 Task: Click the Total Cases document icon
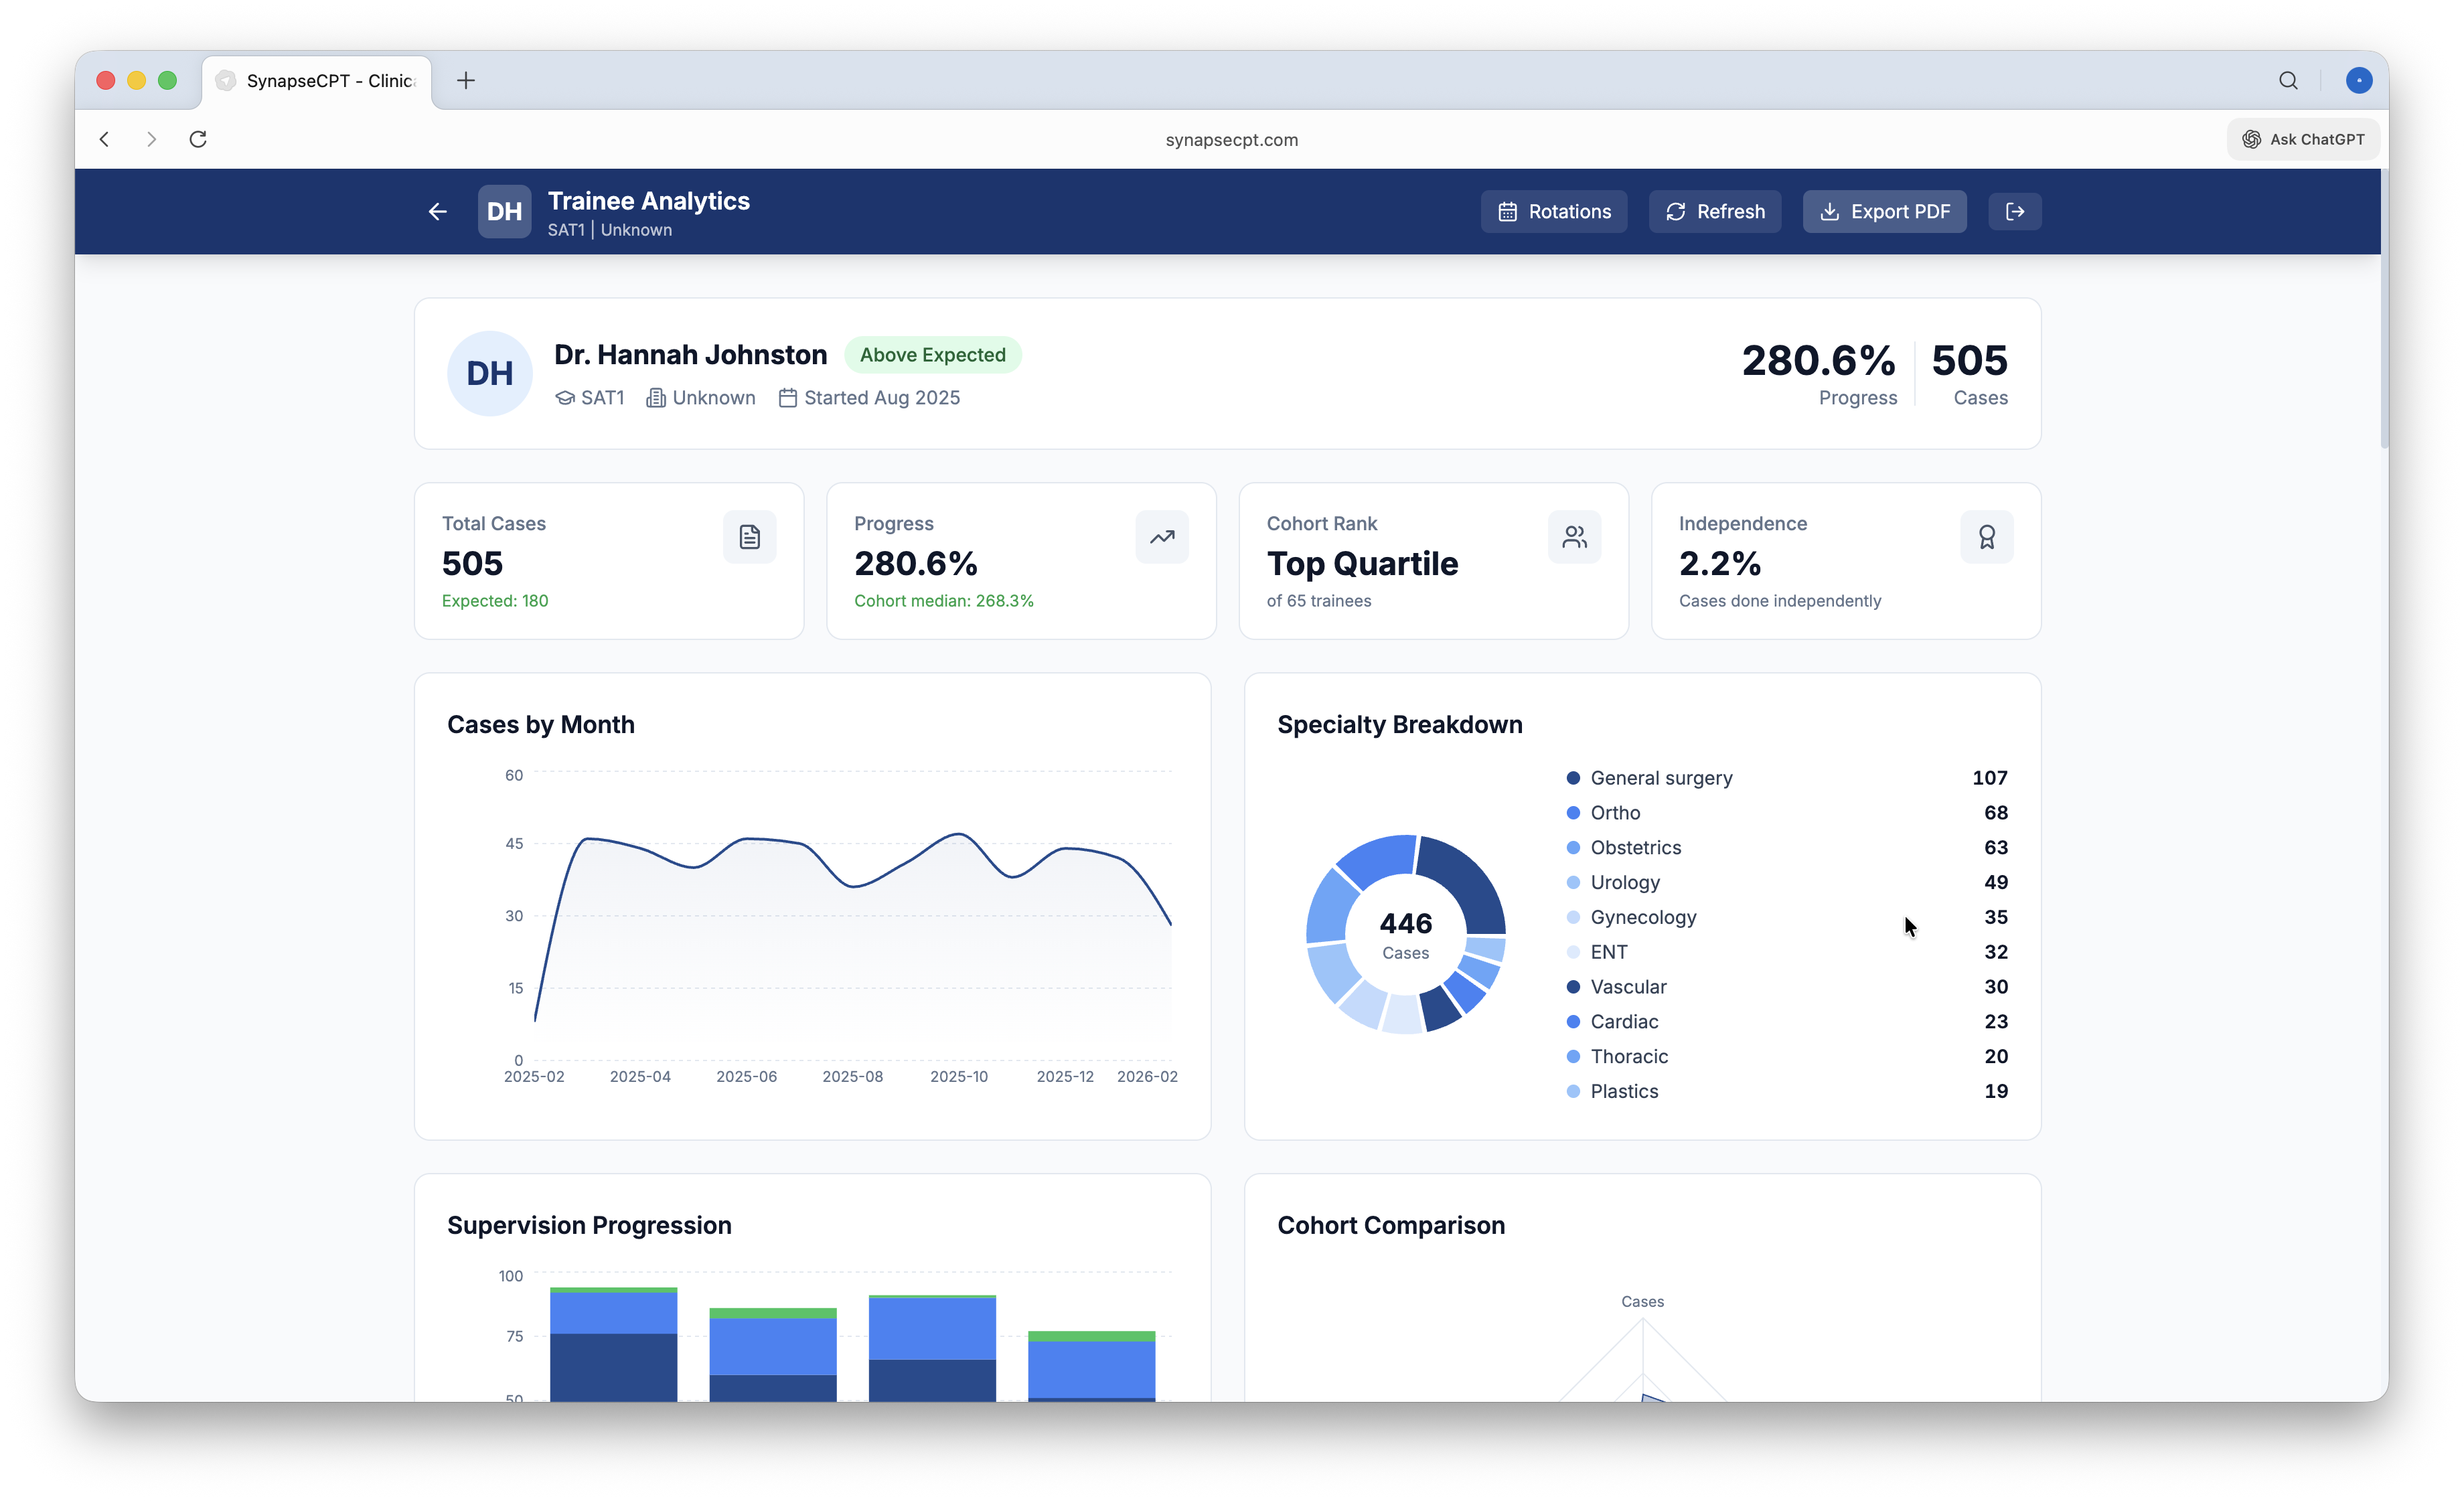tap(749, 537)
